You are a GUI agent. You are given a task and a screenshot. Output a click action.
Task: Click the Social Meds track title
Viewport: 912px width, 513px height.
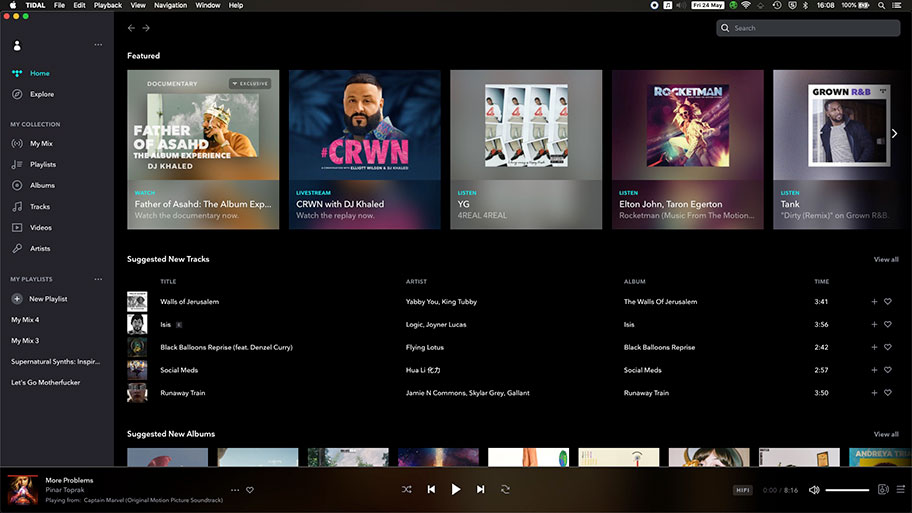(x=179, y=370)
